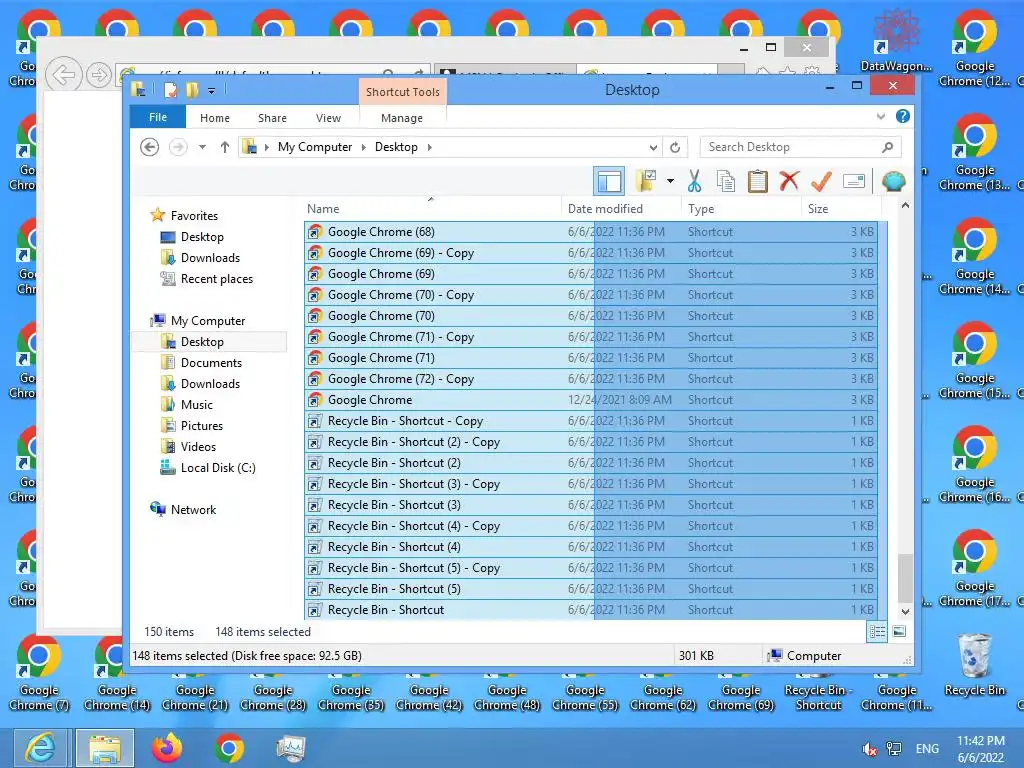The height and width of the screenshot is (768, 1024).
Task: Open the Customize Quick Access Toolbar dropdown
Action: (211, 91)
